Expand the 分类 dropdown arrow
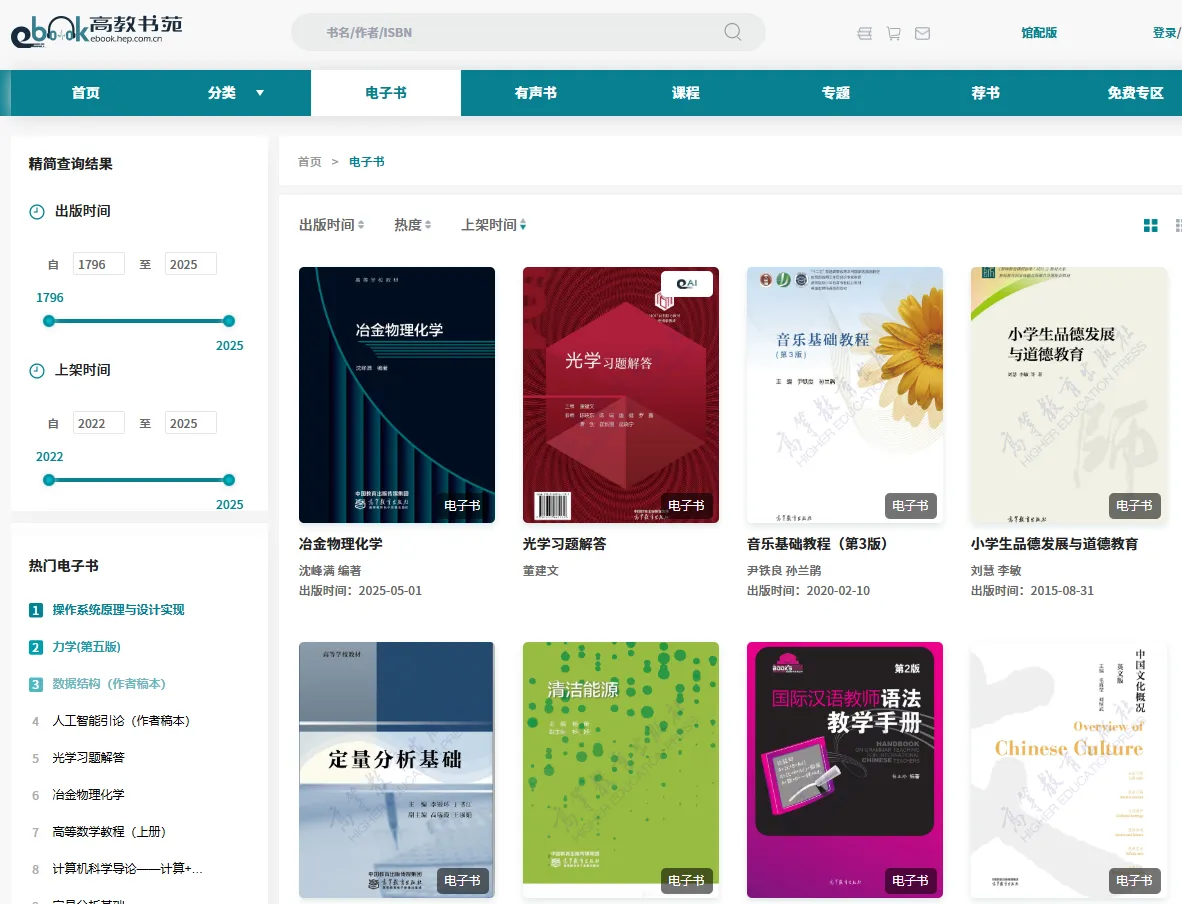Screen dimensions: 1182x904 (x=260, y=93)
